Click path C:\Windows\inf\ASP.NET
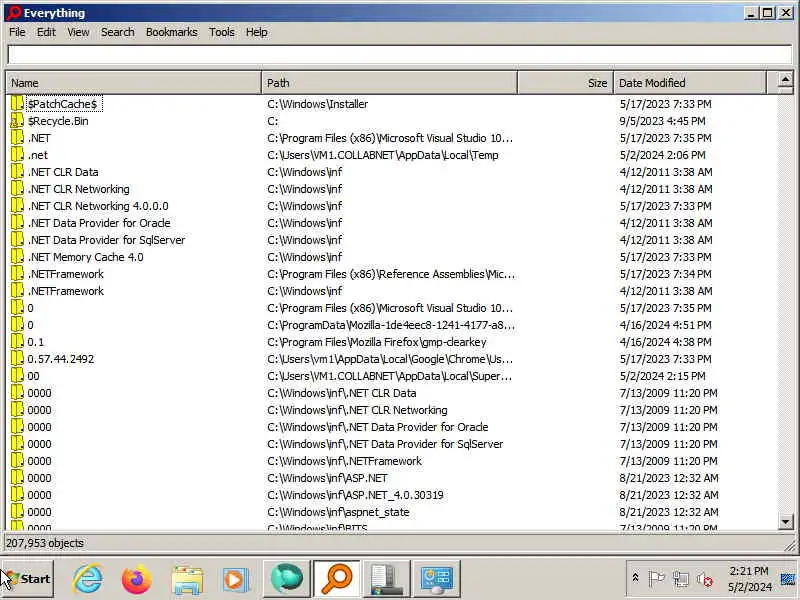The height and width of the screenshot is (600, 800). click(327, 478)
